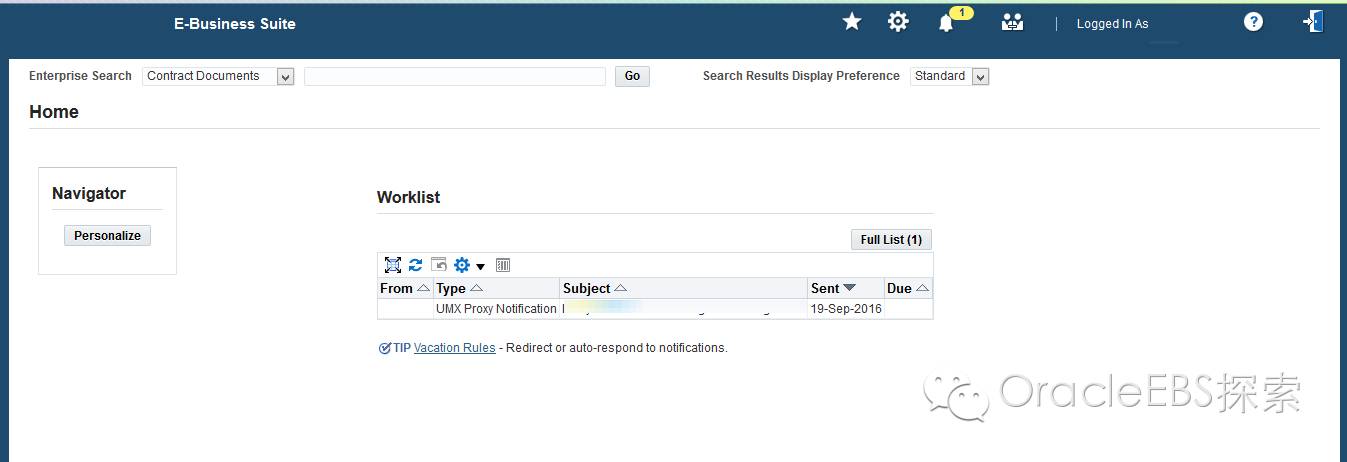Open the Vacation Rules link
Image resolution: width=1347 pixels, height=462 pixels.
[x=454, y=348]
